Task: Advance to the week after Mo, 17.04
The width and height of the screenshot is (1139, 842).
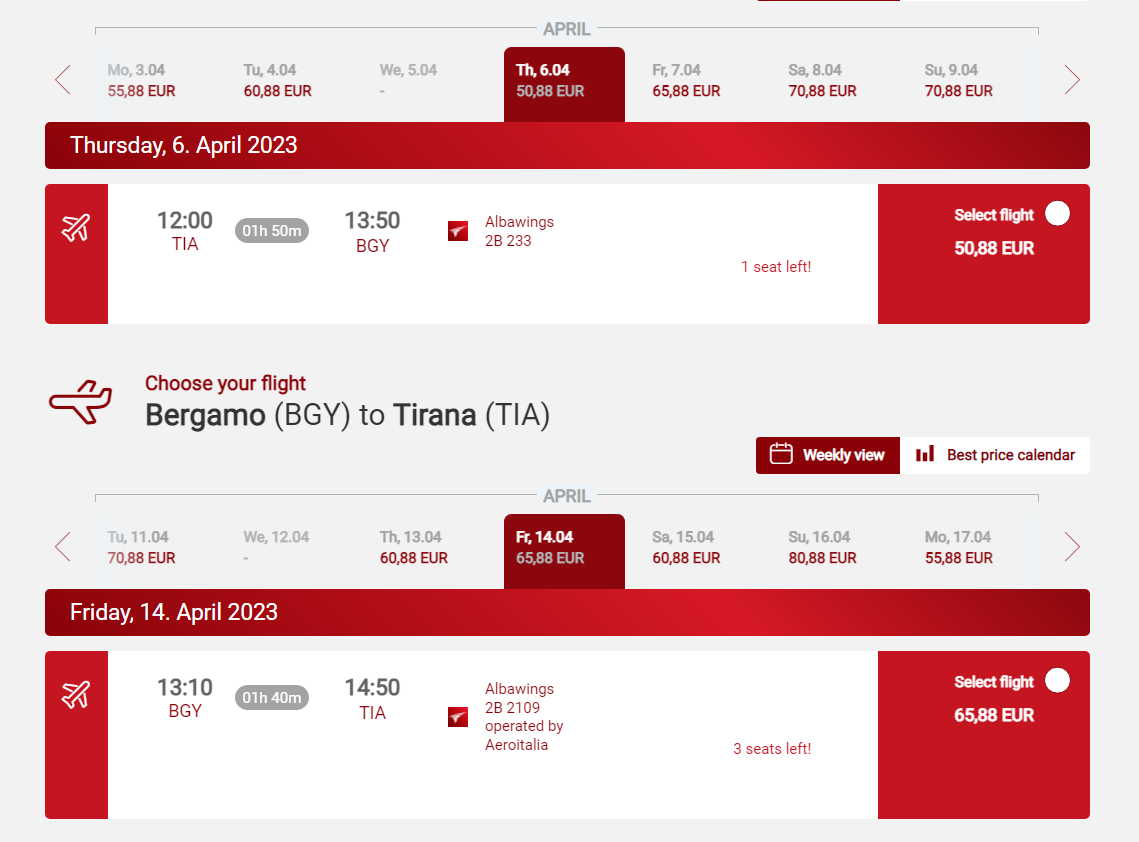Action: (x=1071, y=547)
